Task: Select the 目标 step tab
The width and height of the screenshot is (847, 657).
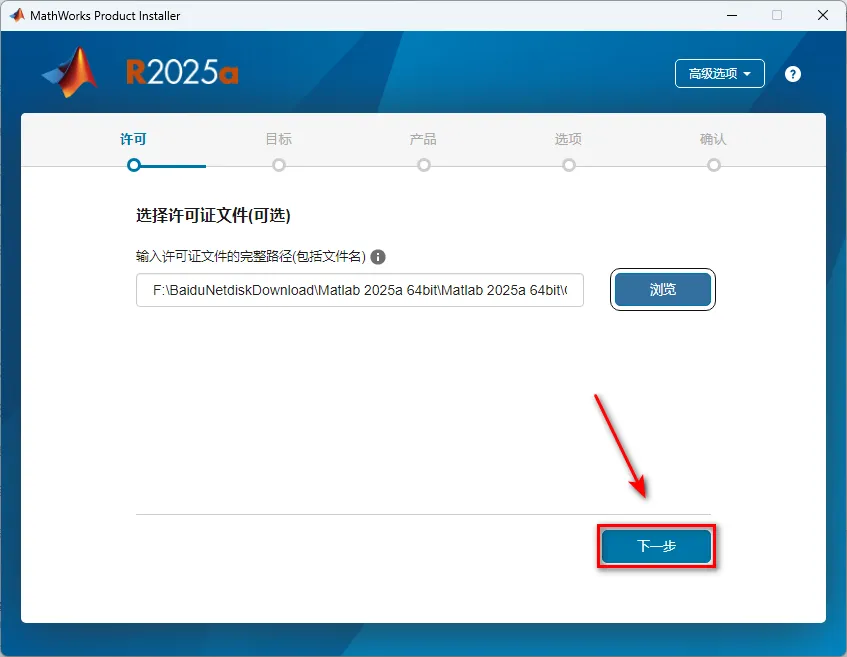Action: pyautogui.click(x=279, y=139)
